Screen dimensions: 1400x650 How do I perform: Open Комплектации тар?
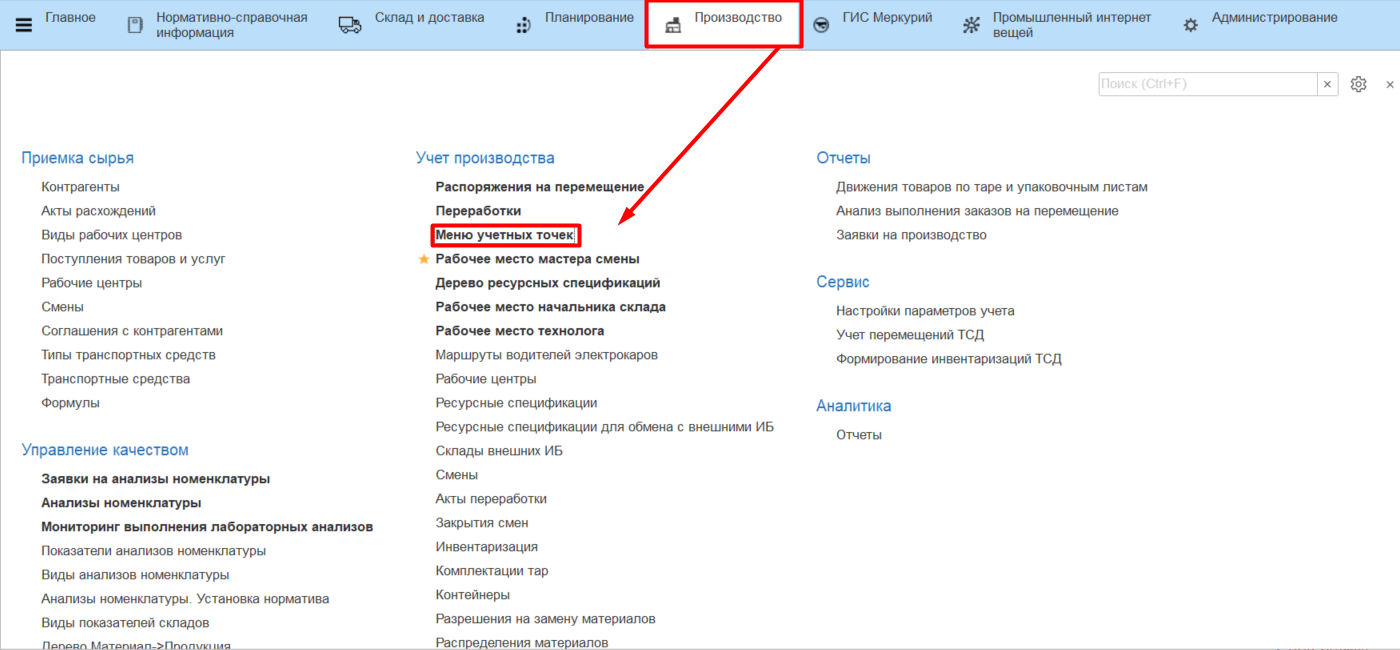492,571
